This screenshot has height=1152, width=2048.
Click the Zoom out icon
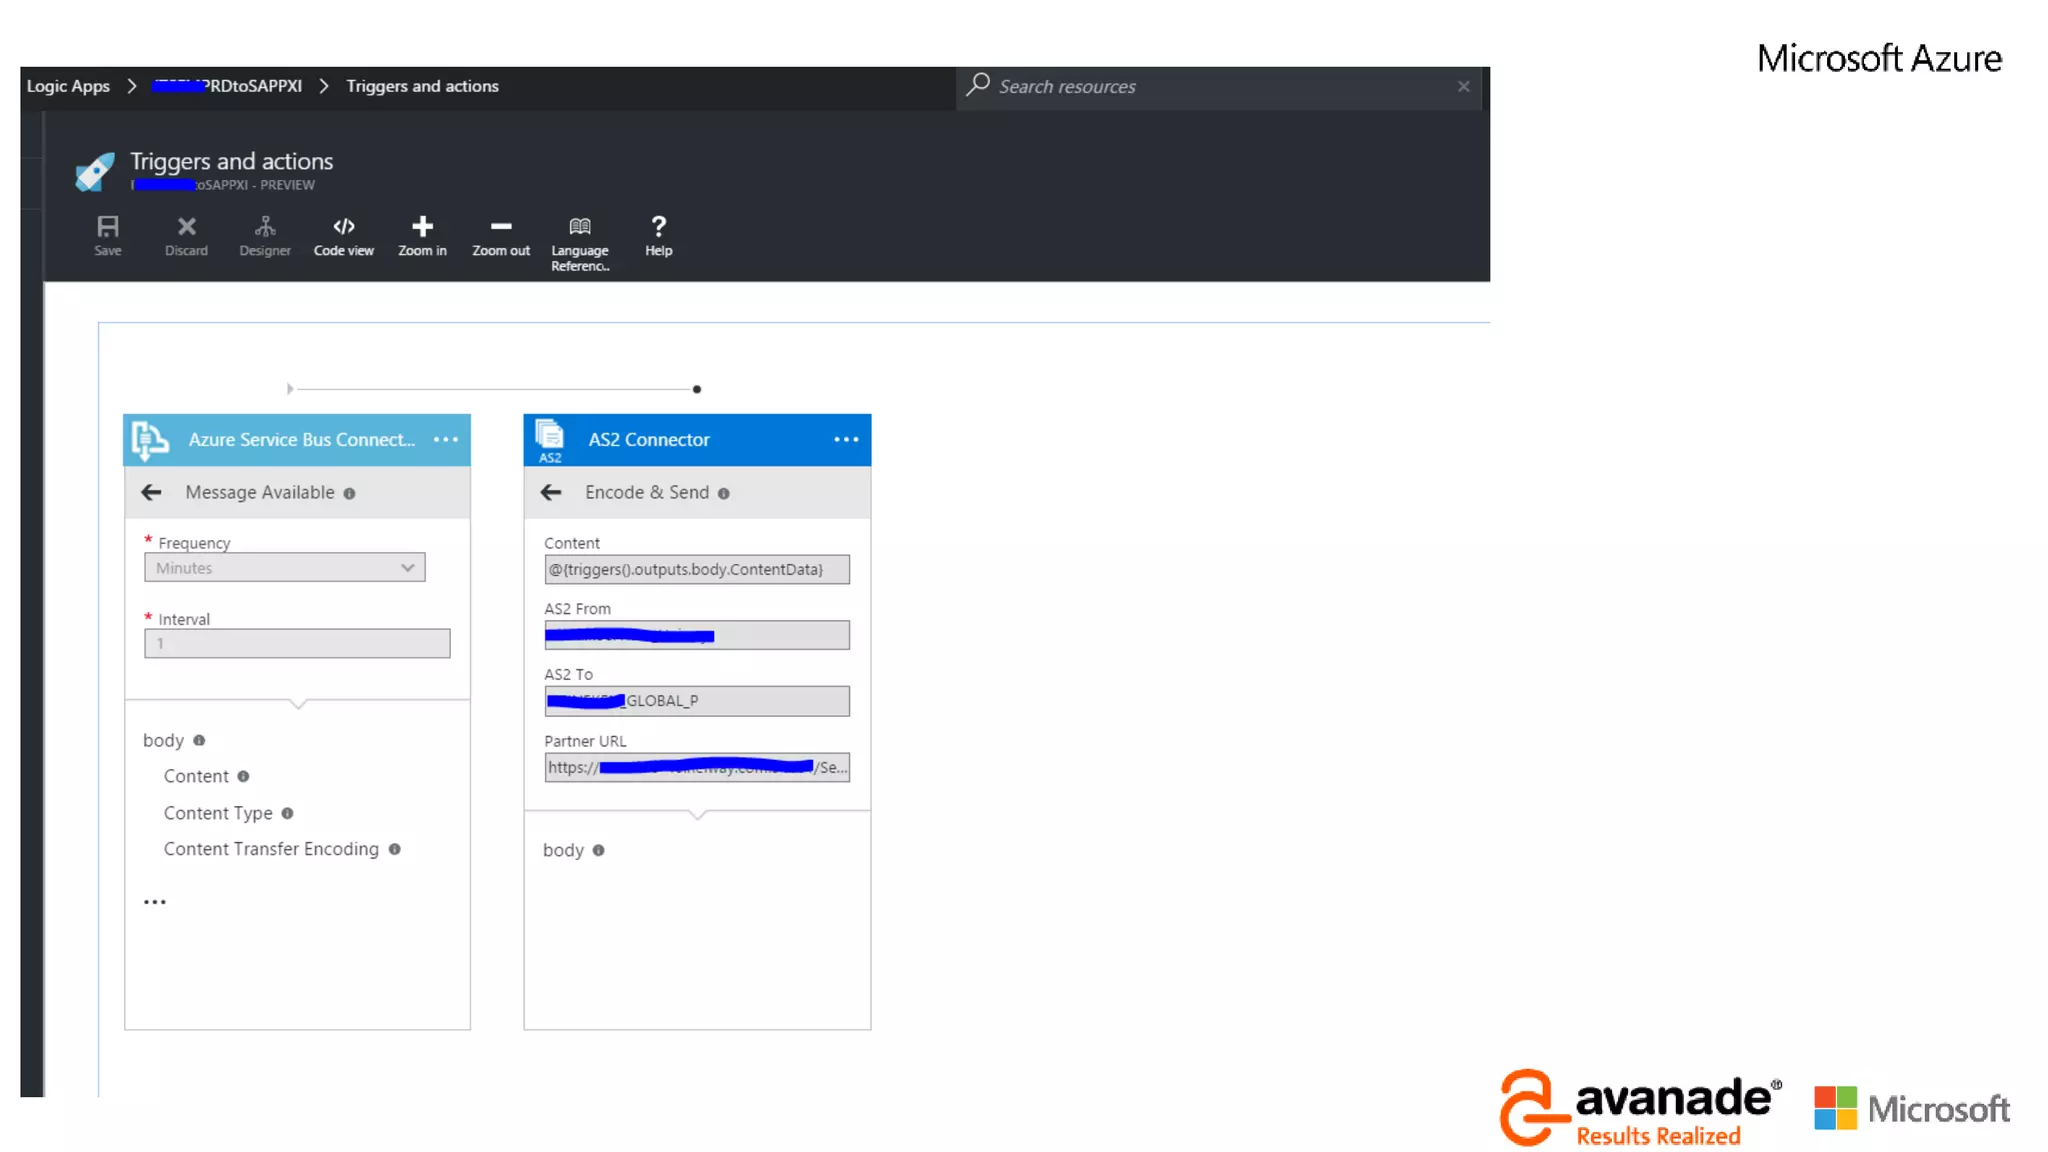point(501,235)
